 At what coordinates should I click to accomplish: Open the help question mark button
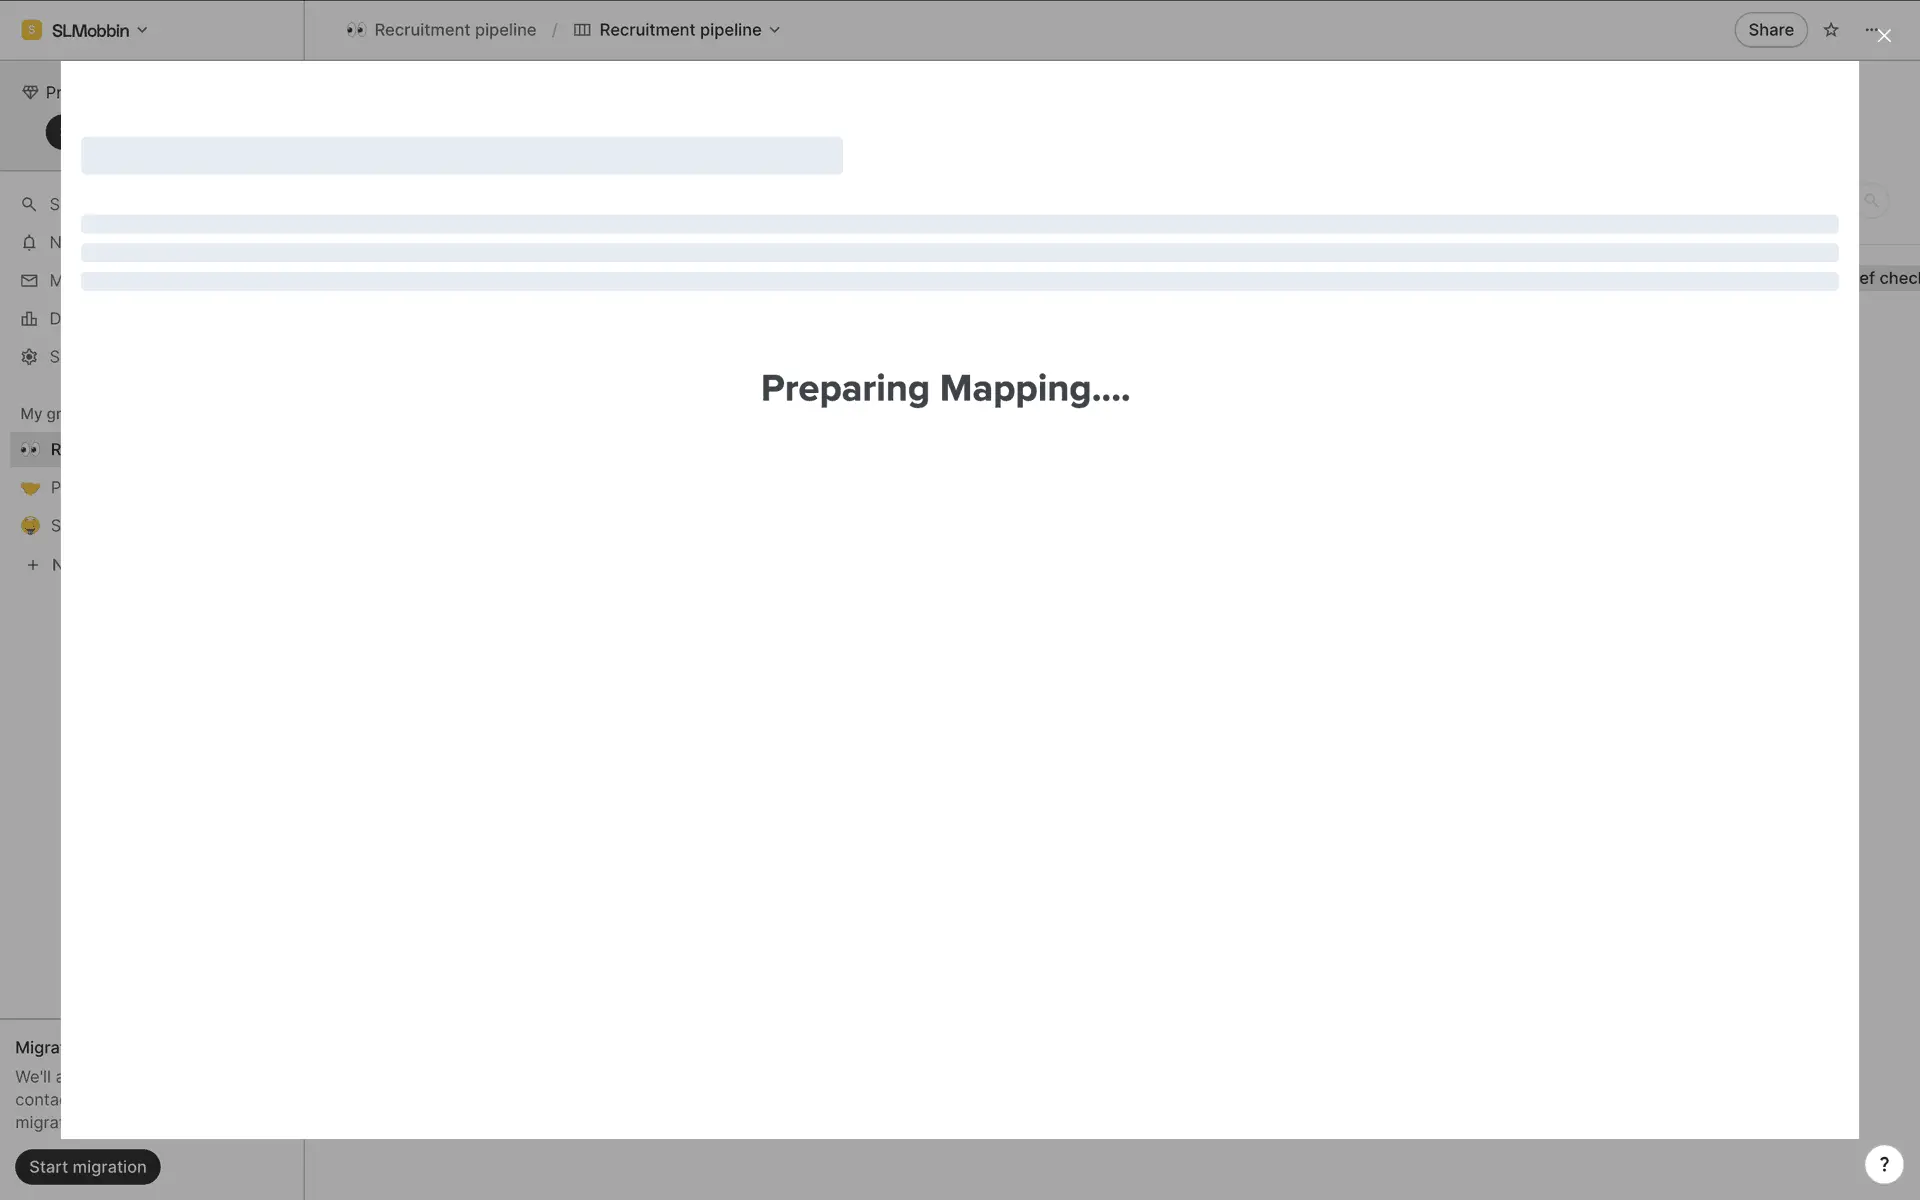(x=1883, y=1164)
